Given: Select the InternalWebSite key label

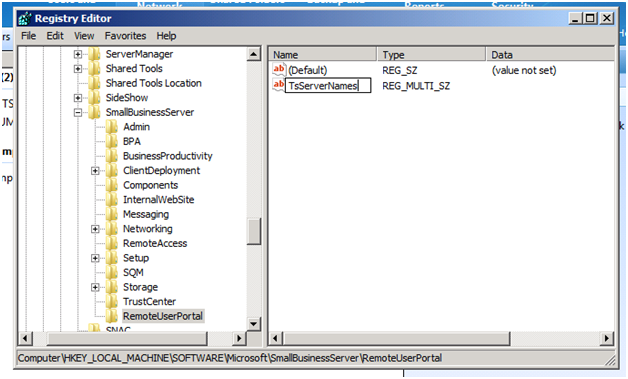Looking at the screenshot, I should click(159, 200).
